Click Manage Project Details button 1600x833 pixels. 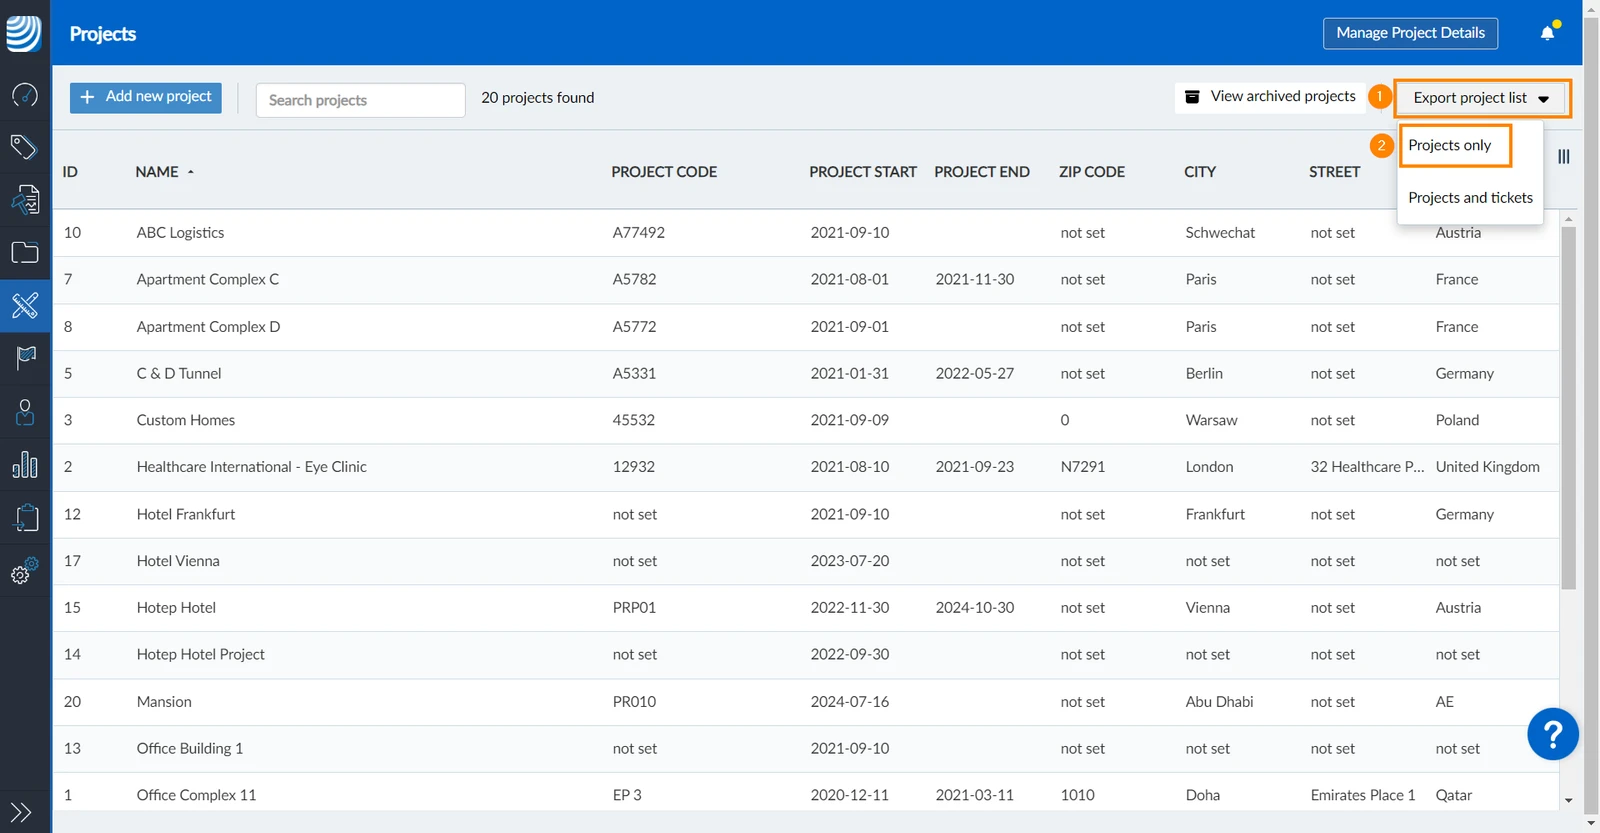tap(1410, 33)
